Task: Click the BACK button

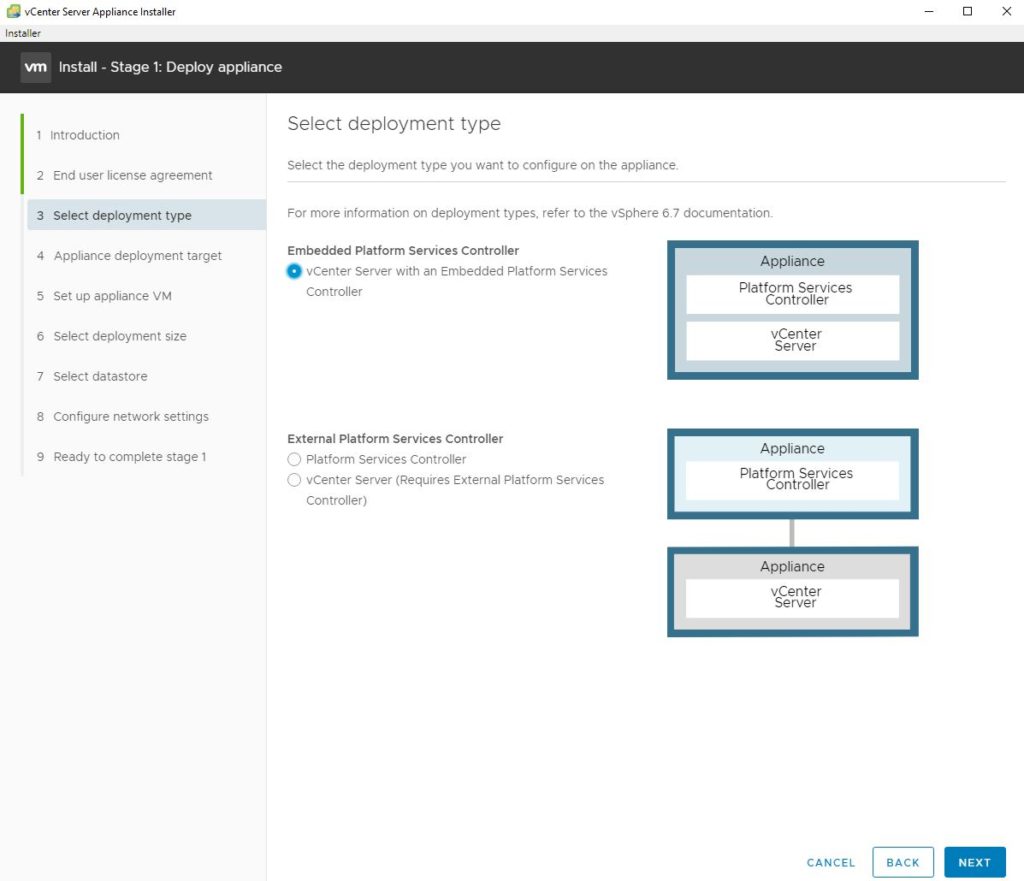Action: [x=903, y=862]
